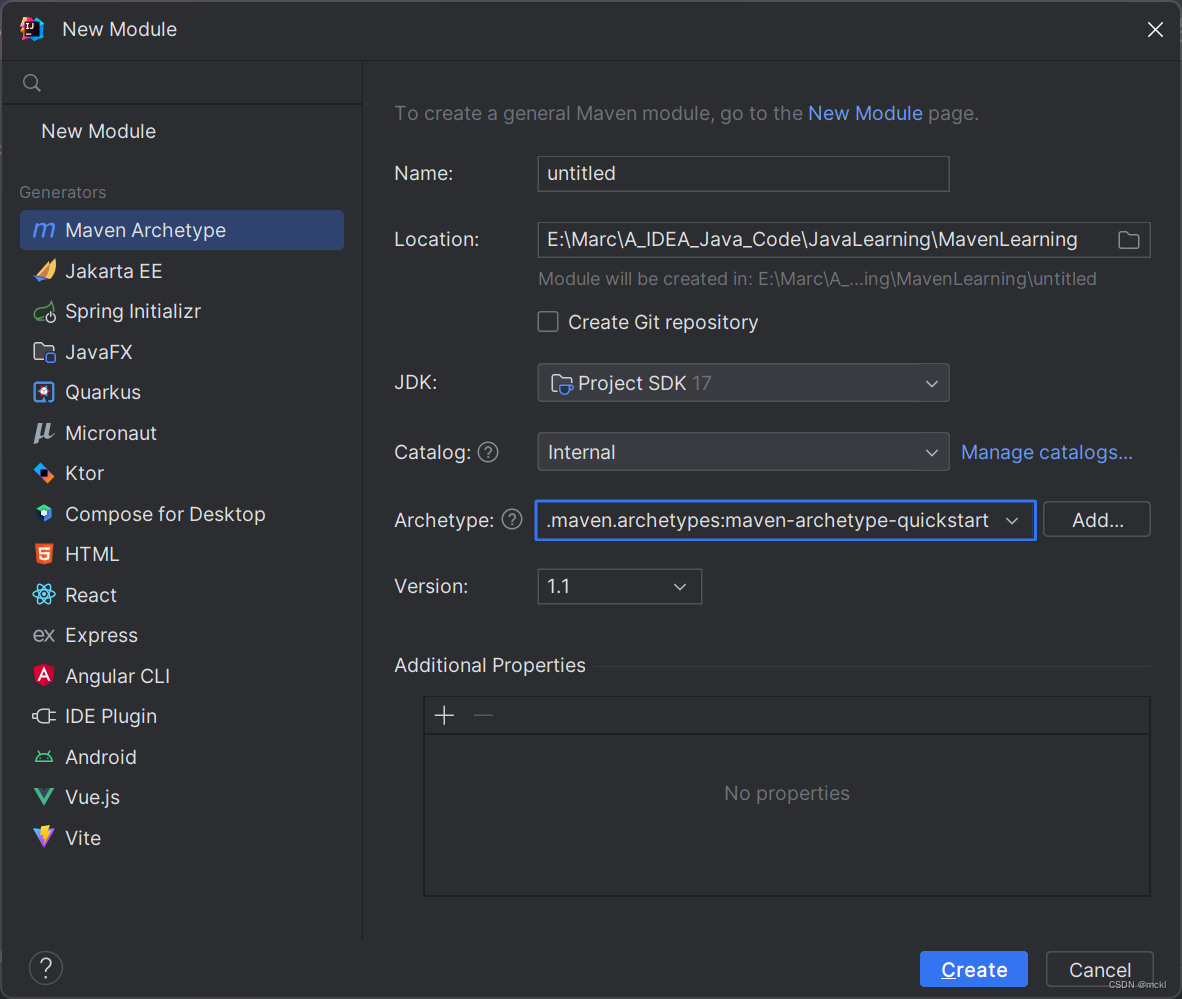Screen dimensions: 1182x999
Task: Click the Add... archetype button
Action: 1097,519
